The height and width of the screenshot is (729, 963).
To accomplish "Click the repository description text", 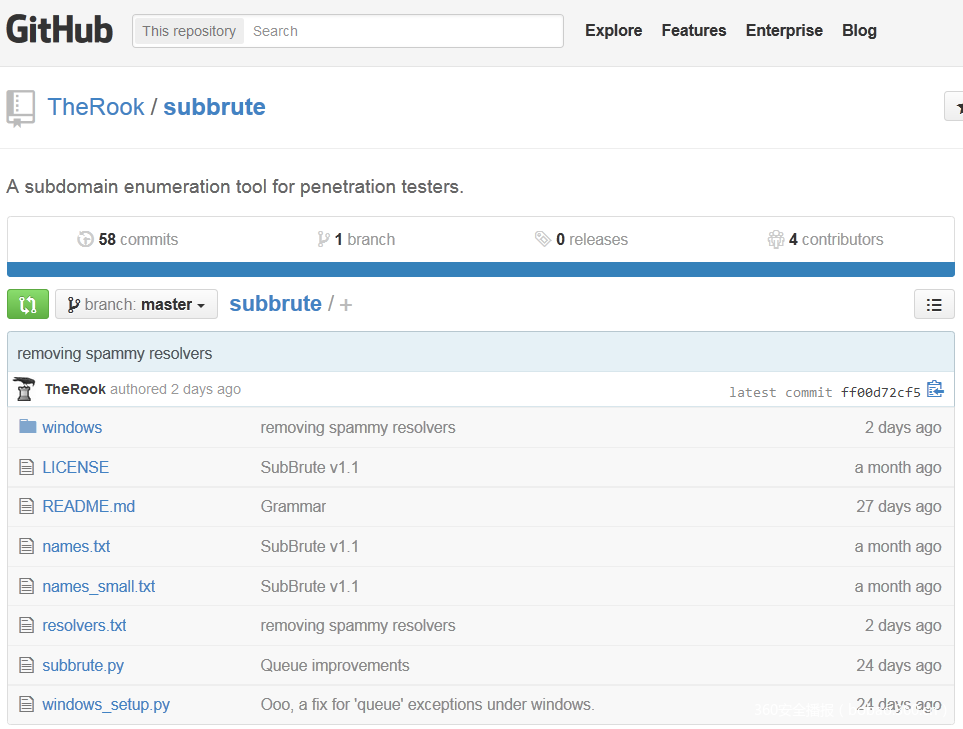I will point(235,186).
